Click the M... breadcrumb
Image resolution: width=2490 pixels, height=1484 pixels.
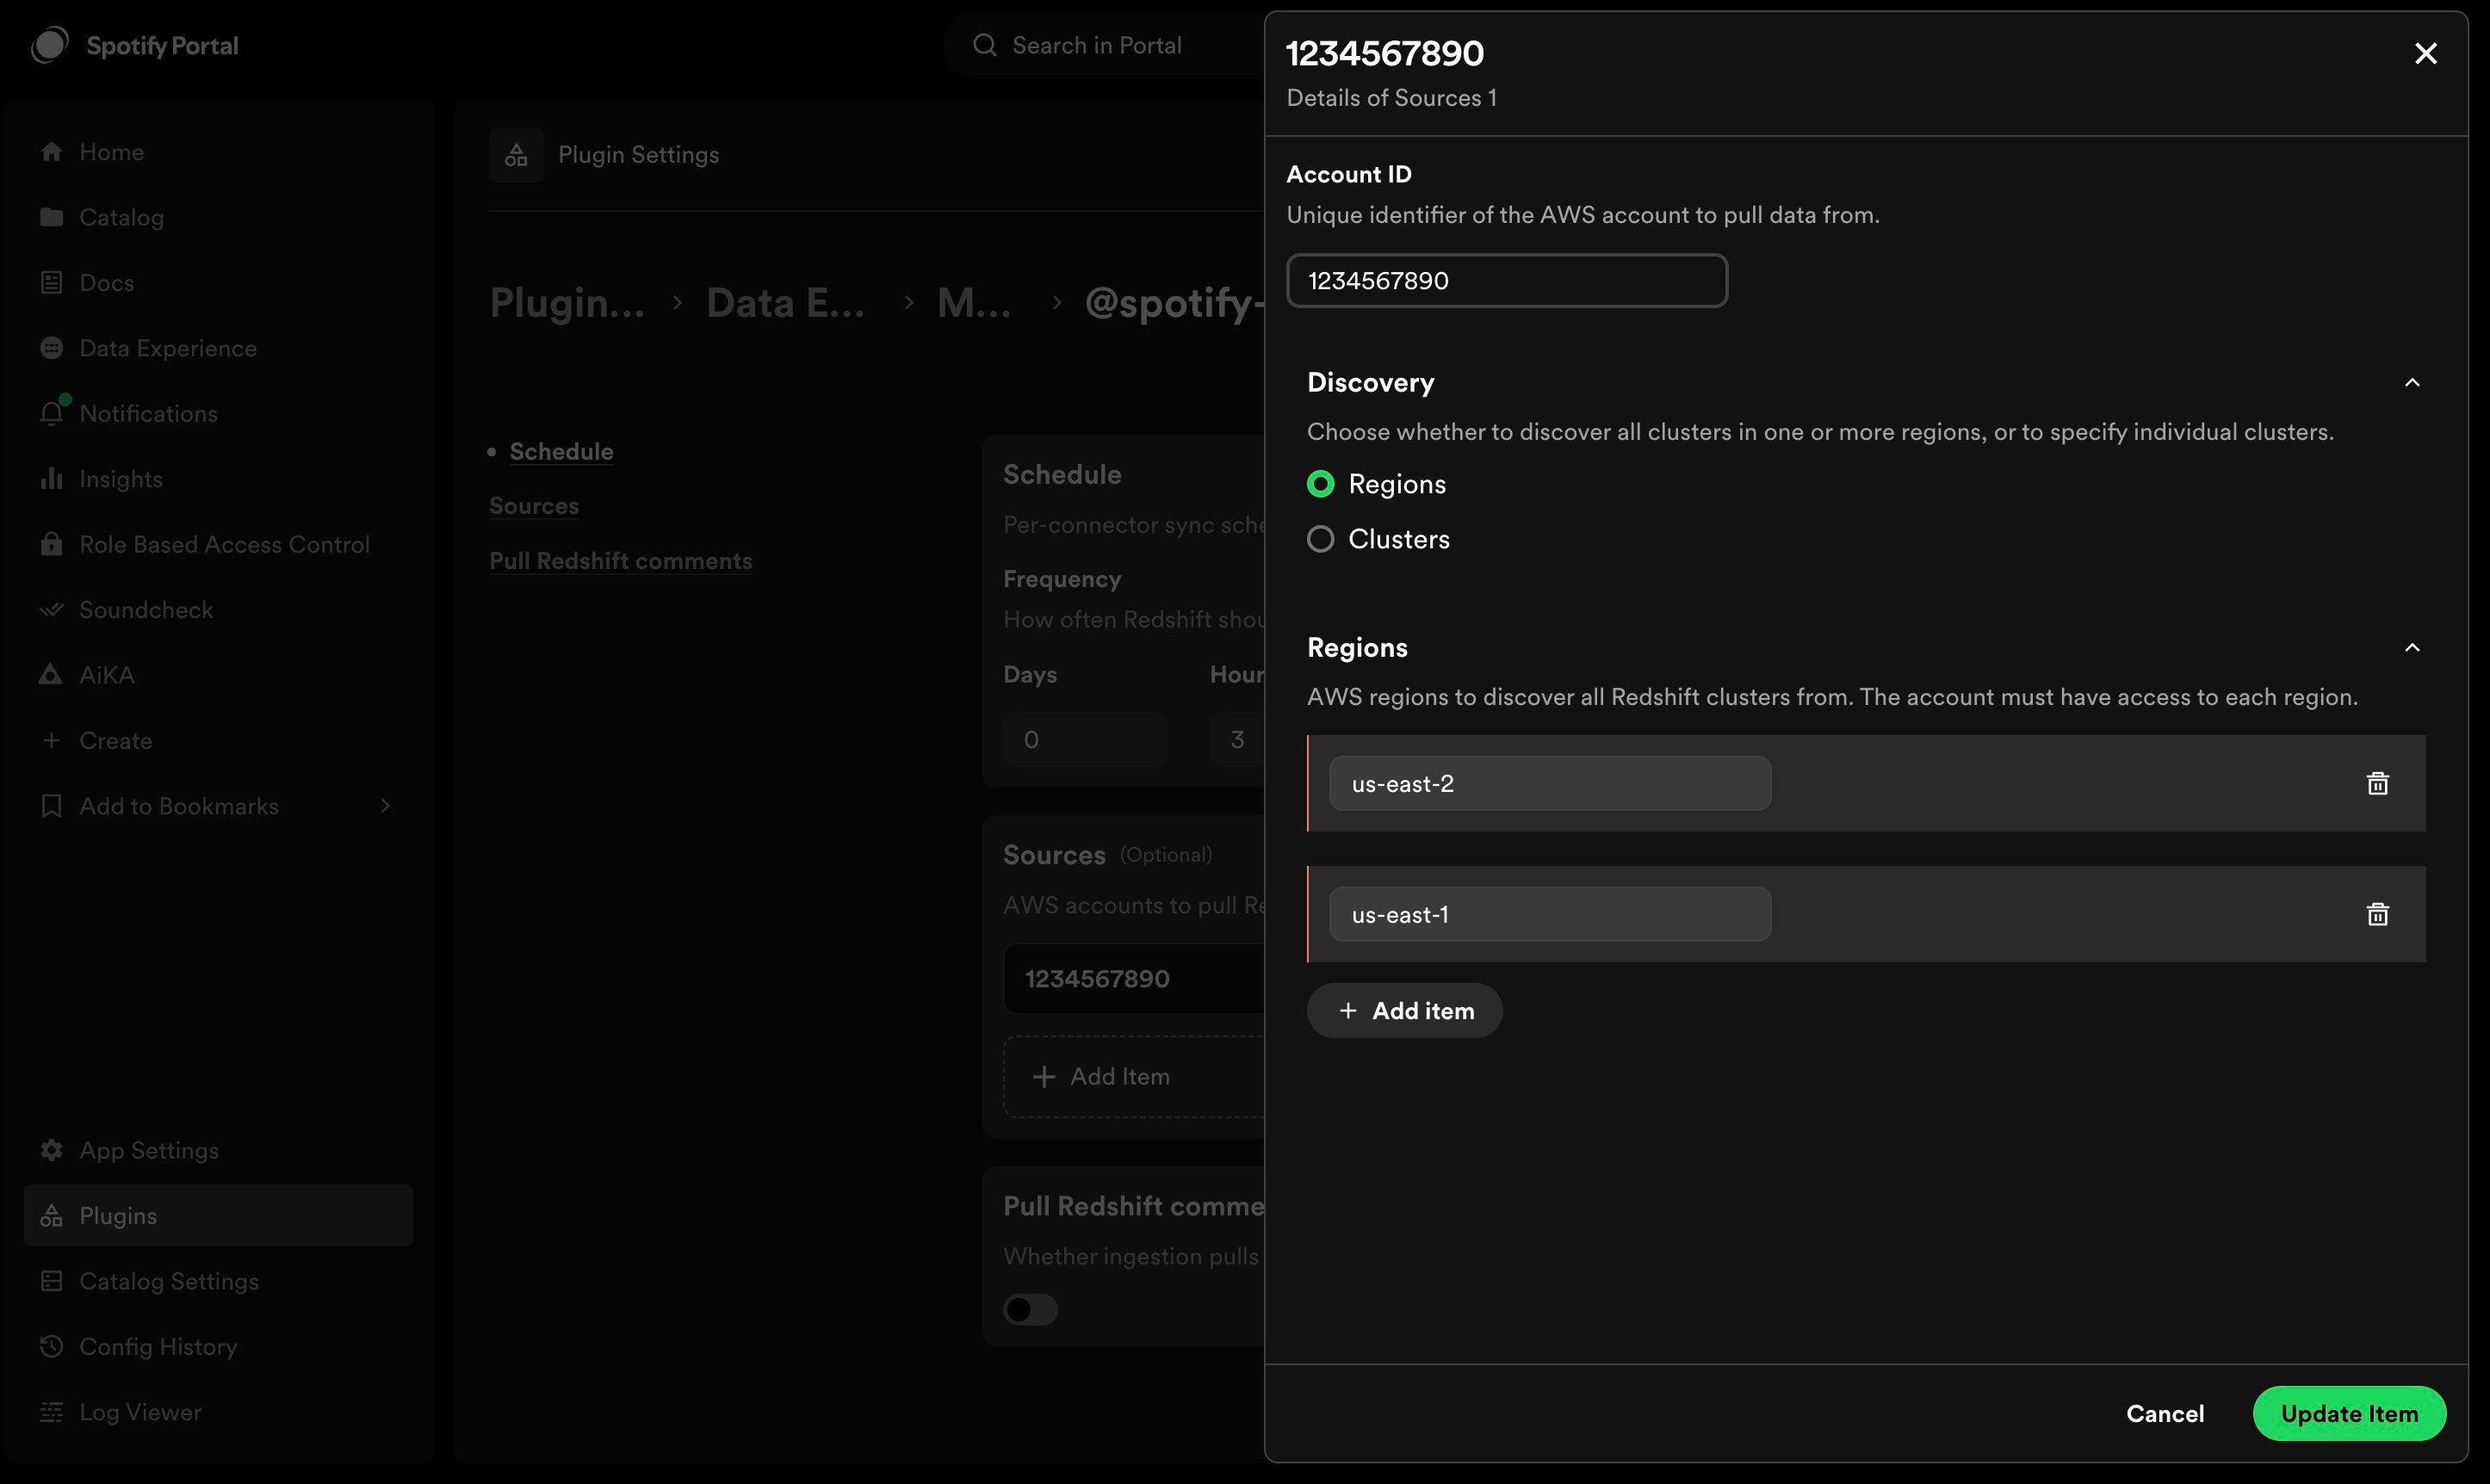[974, 303]
